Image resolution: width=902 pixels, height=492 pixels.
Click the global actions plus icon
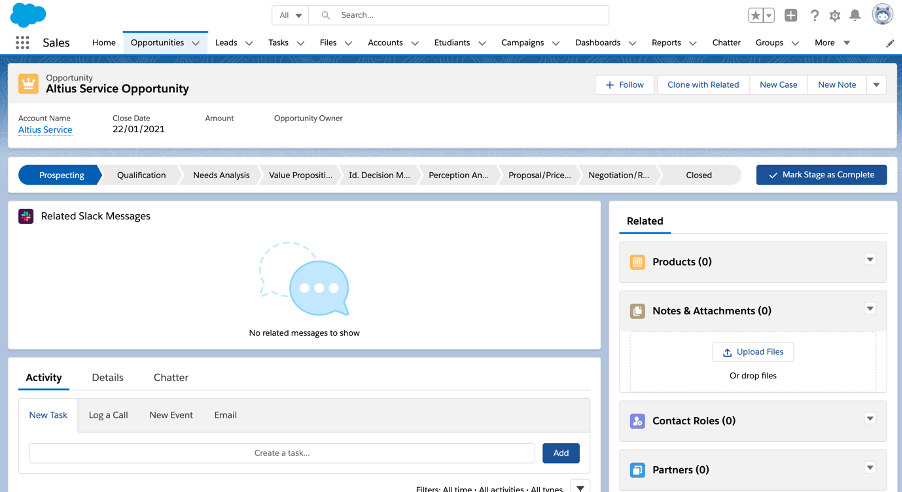coord(791,16)
